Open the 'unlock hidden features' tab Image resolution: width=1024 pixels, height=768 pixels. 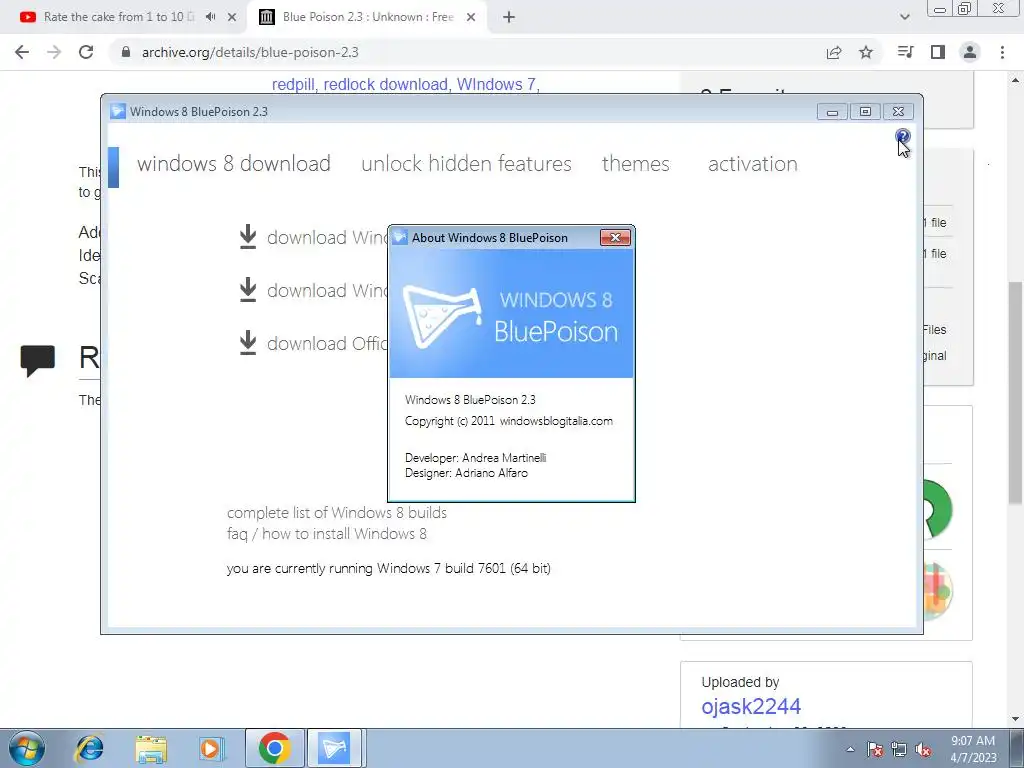[466, 164]
